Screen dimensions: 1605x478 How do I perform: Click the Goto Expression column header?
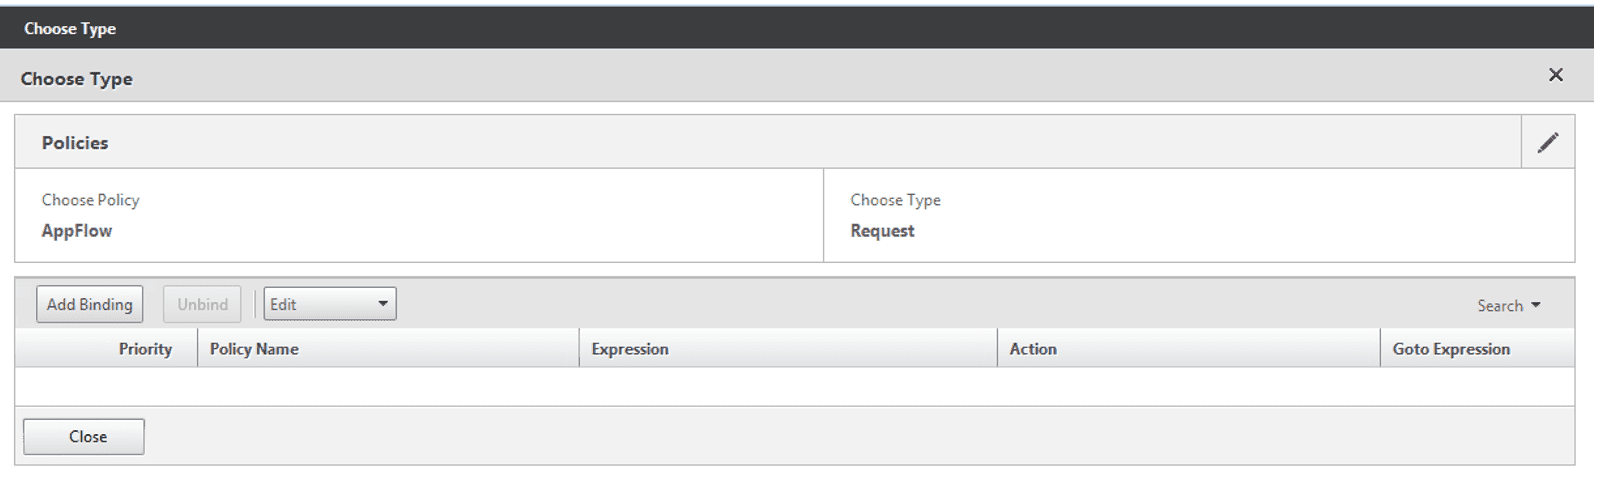coord(1451,349)
